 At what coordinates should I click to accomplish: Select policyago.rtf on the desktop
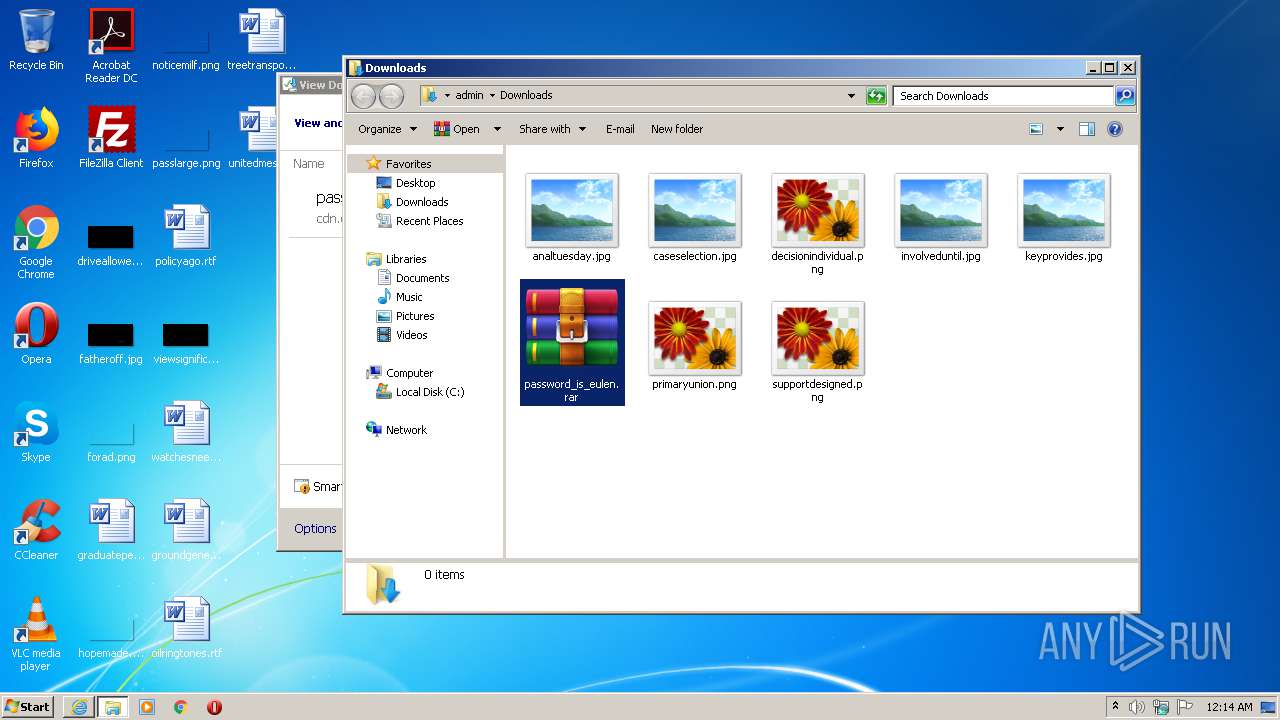pyautogui.click(x=186, y=236)
